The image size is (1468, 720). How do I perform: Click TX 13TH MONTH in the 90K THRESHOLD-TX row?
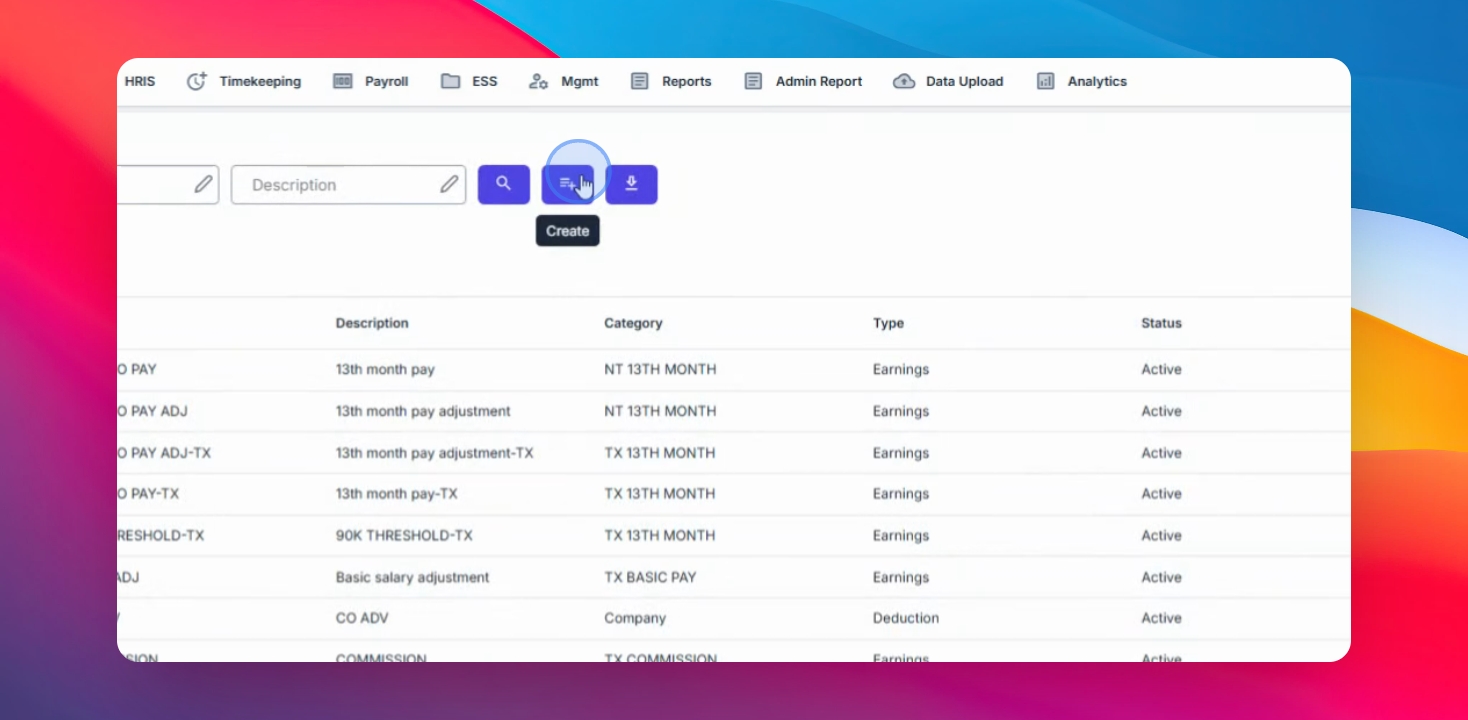pyautogui.click(x=660, y=536)
